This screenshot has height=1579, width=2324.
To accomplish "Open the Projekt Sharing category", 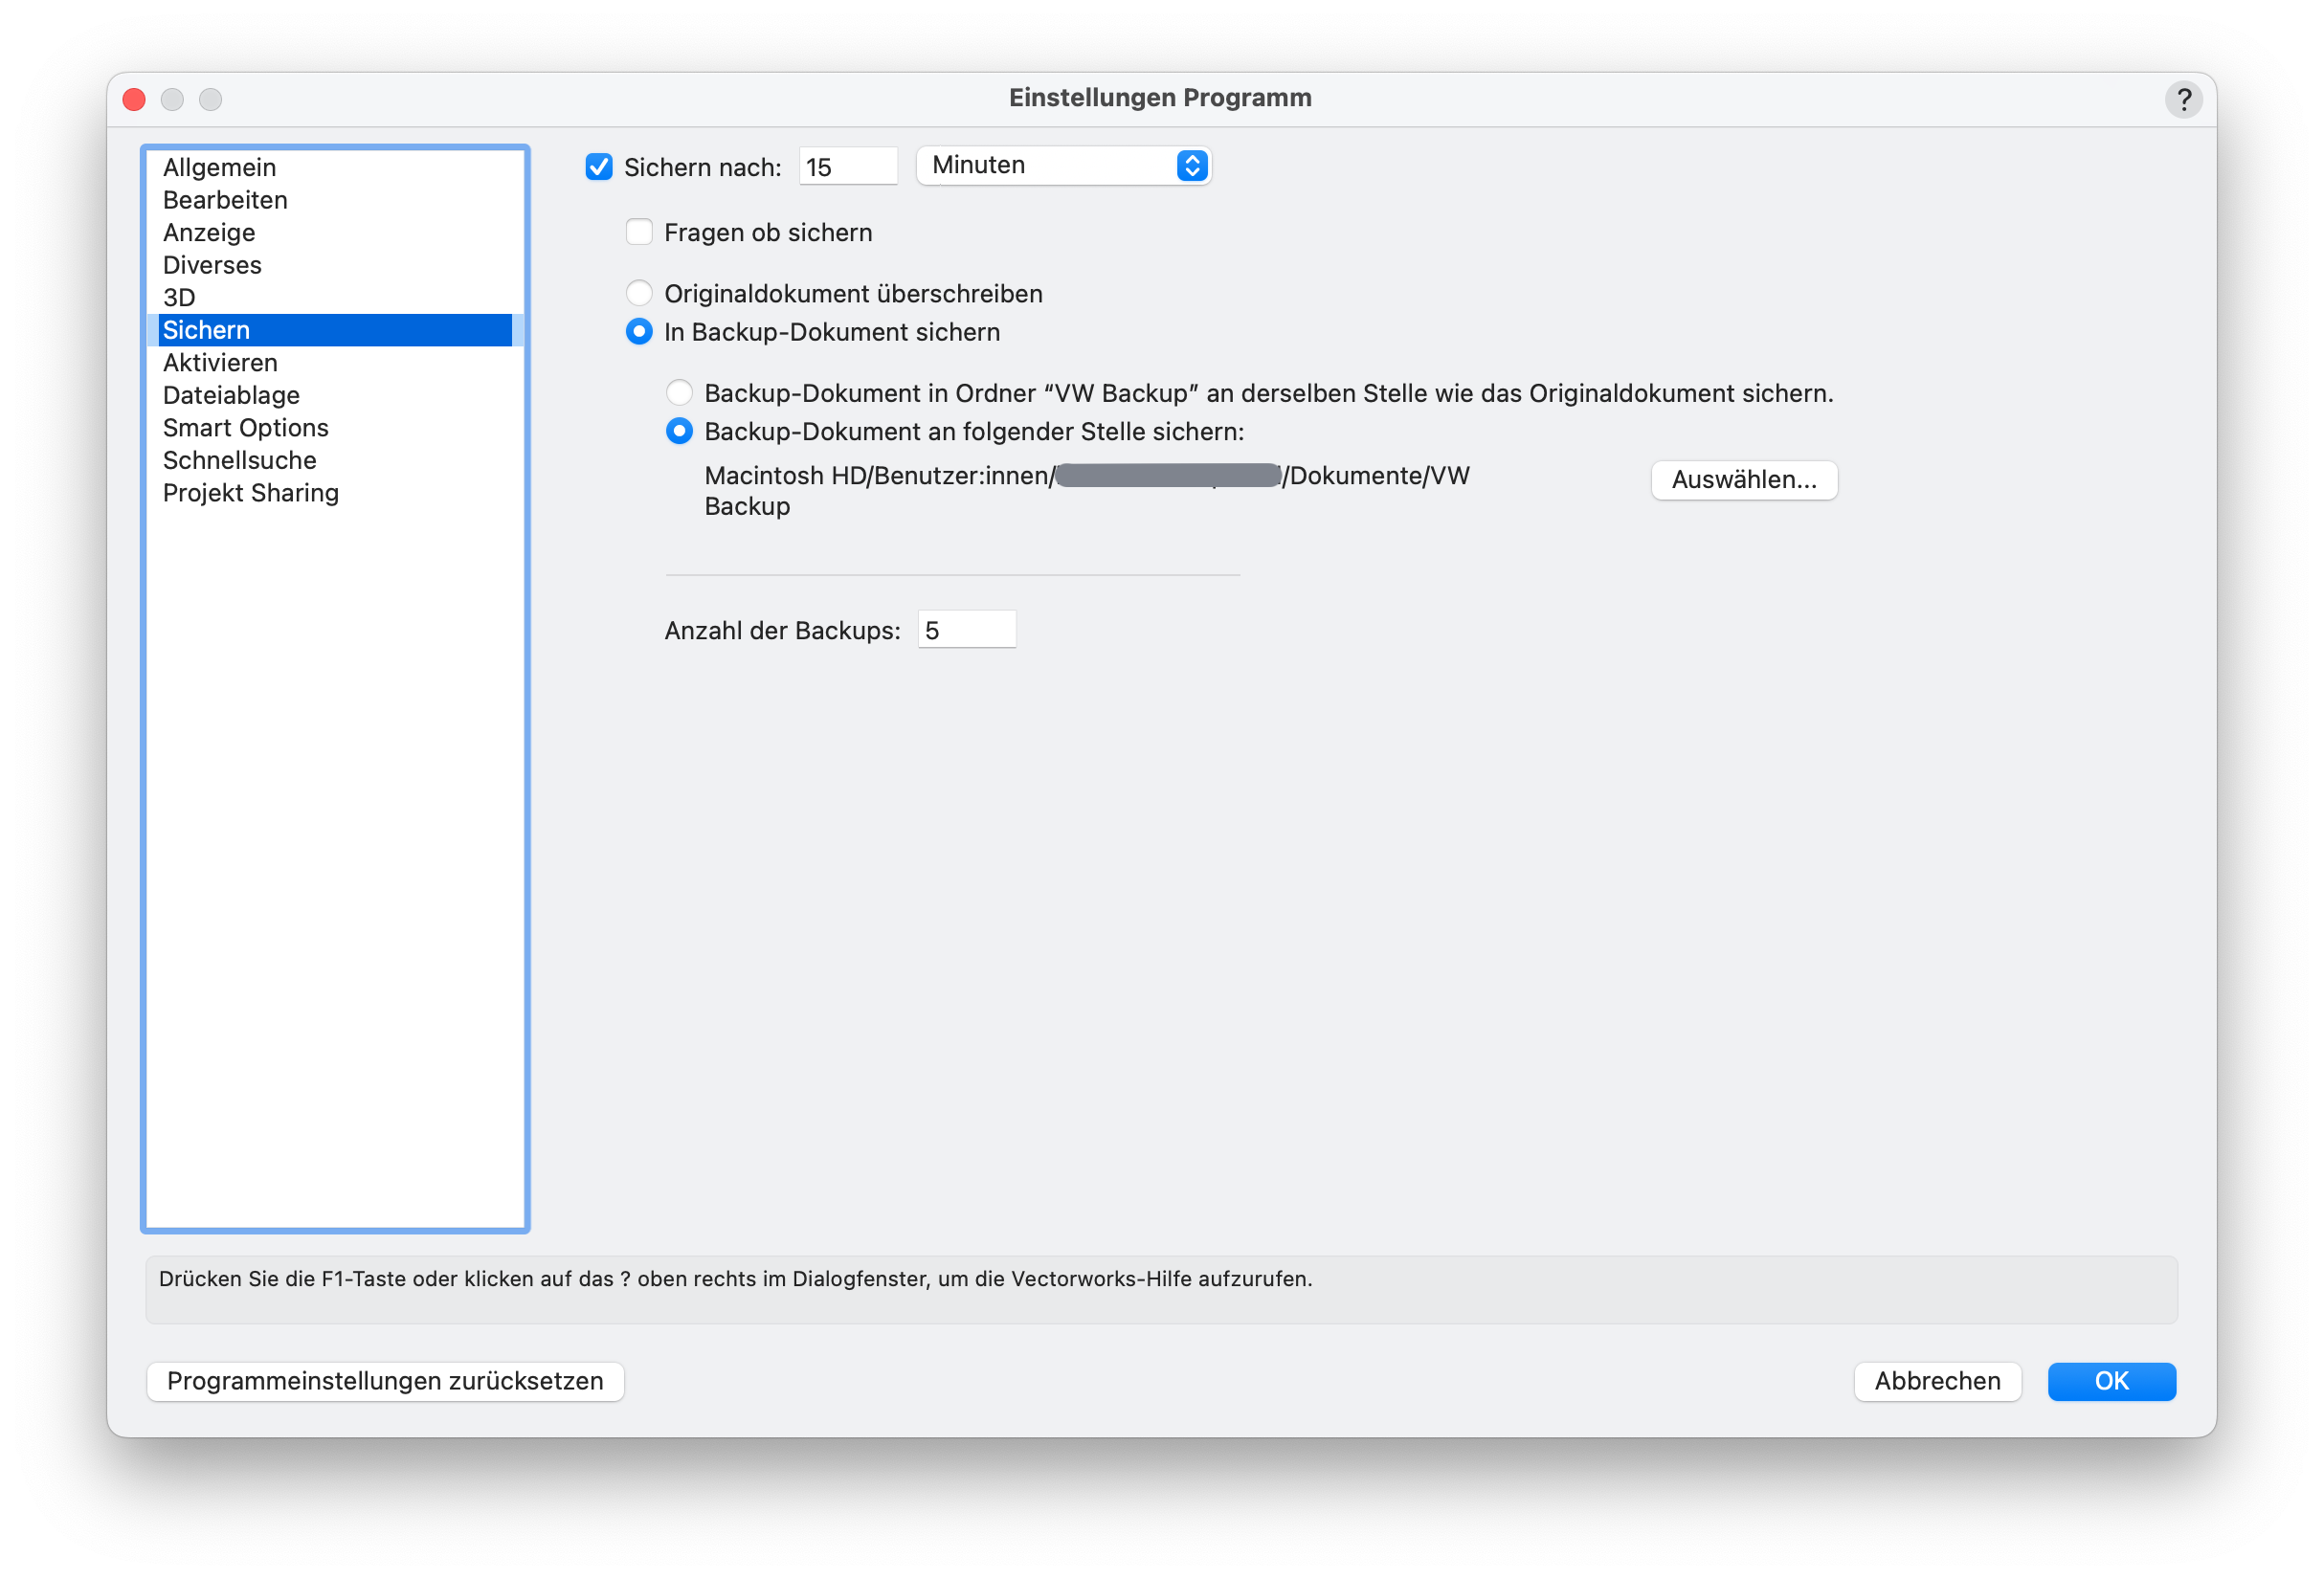I will pyautogui.click(x=250, y=493).
